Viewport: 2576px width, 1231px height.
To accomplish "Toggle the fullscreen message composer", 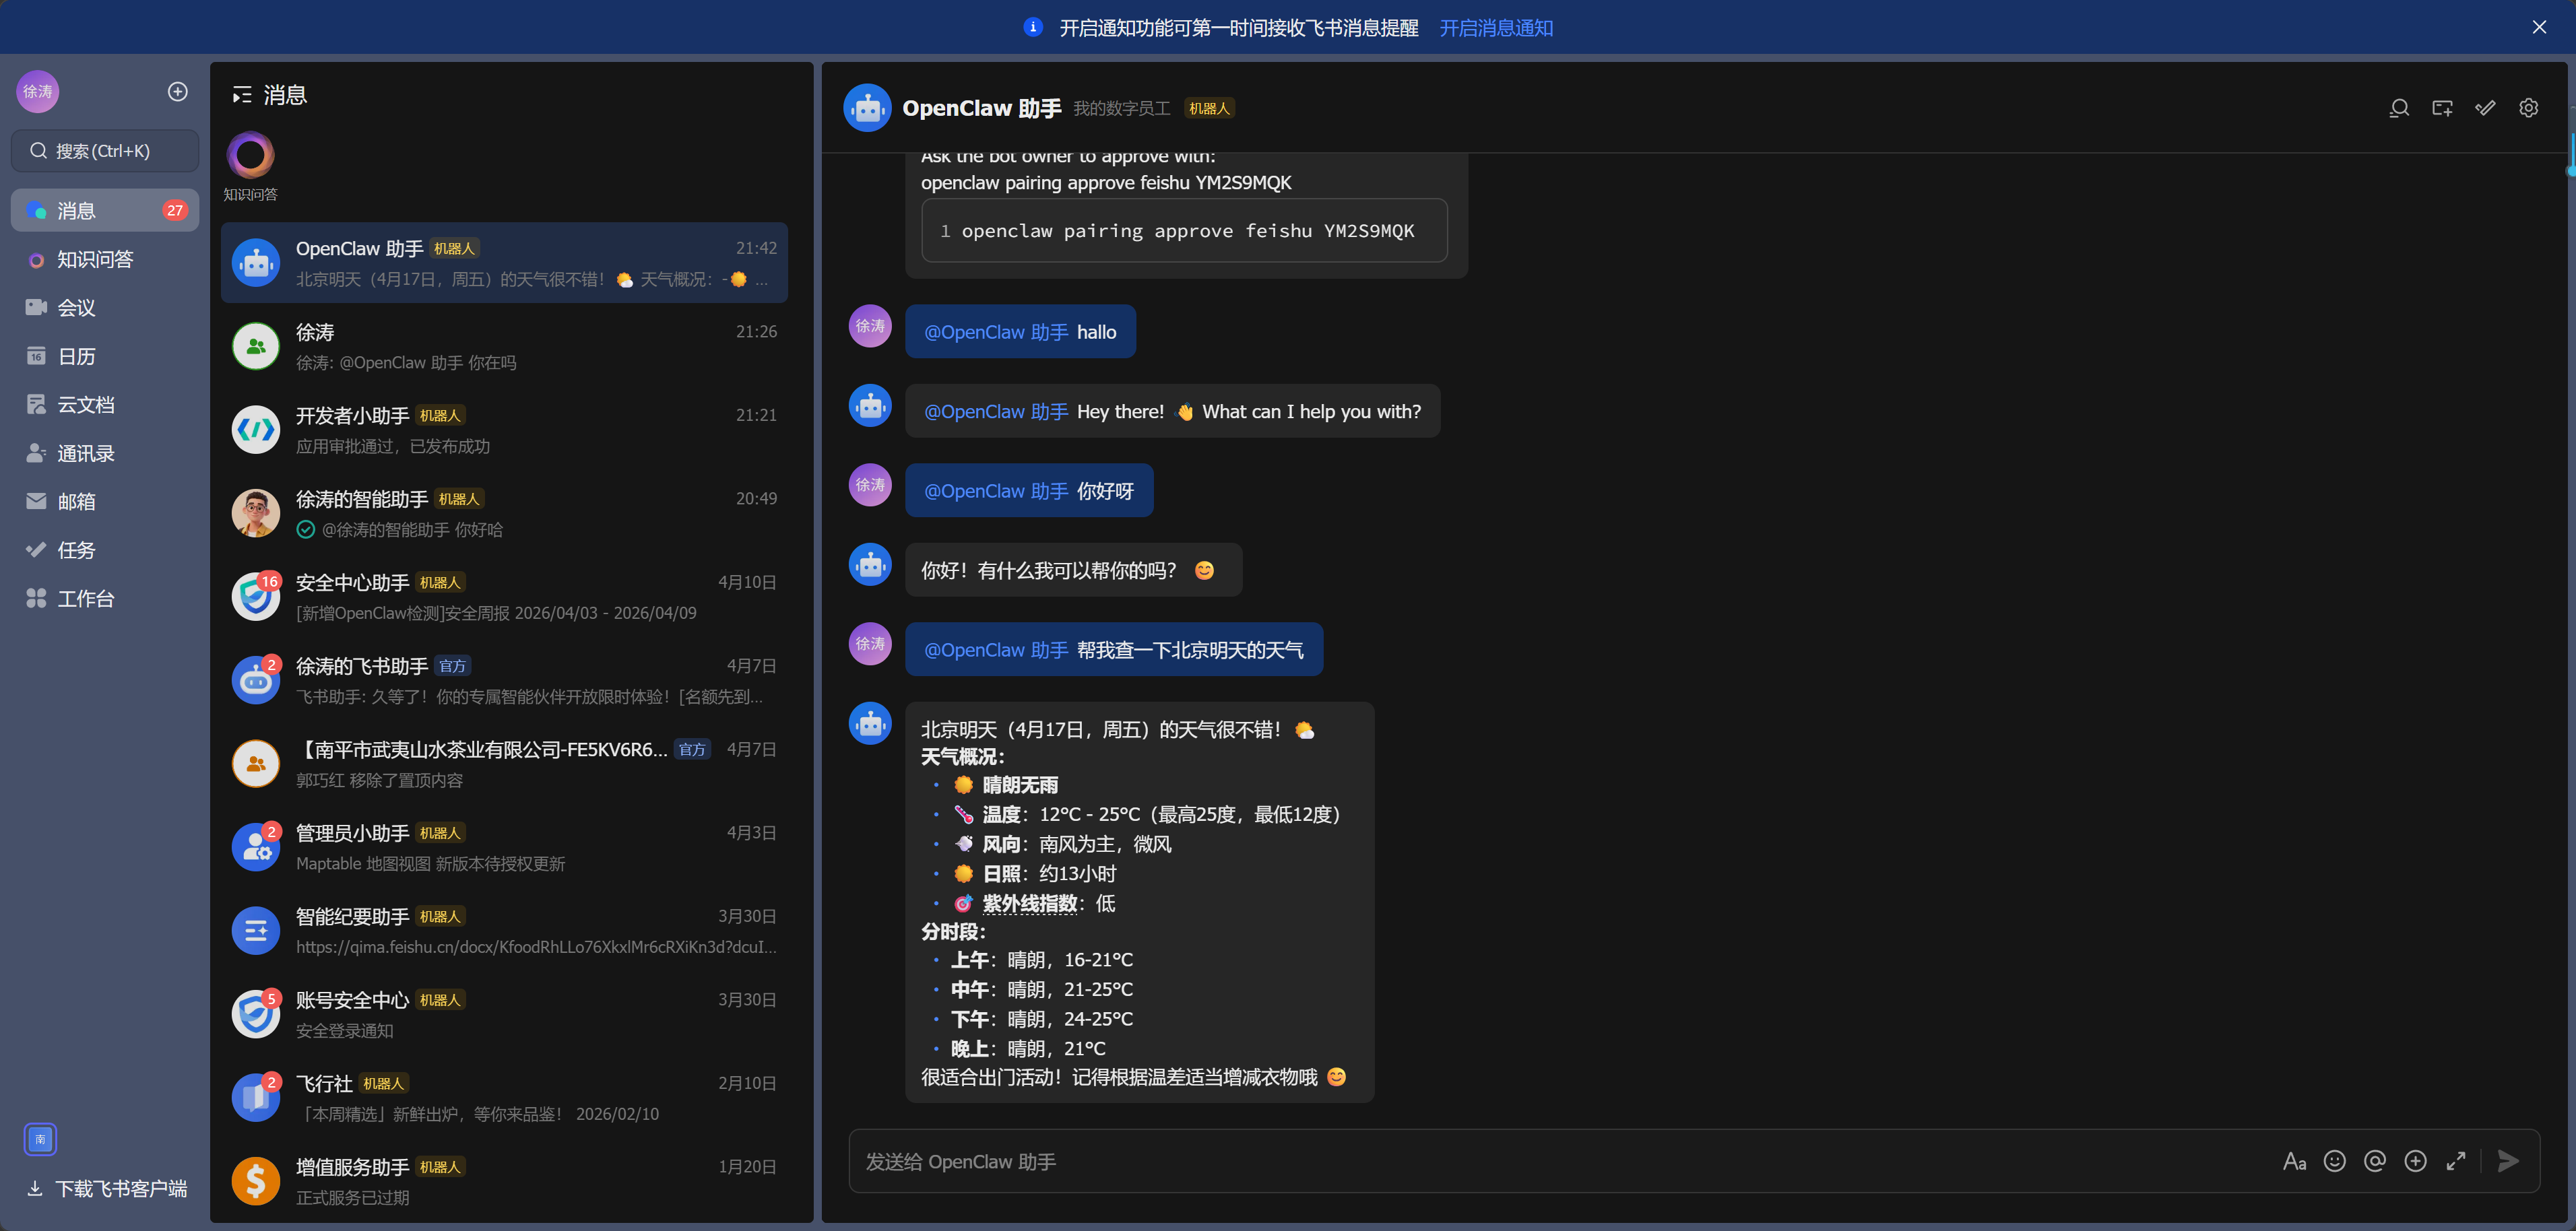I will click(2456, 1161).
